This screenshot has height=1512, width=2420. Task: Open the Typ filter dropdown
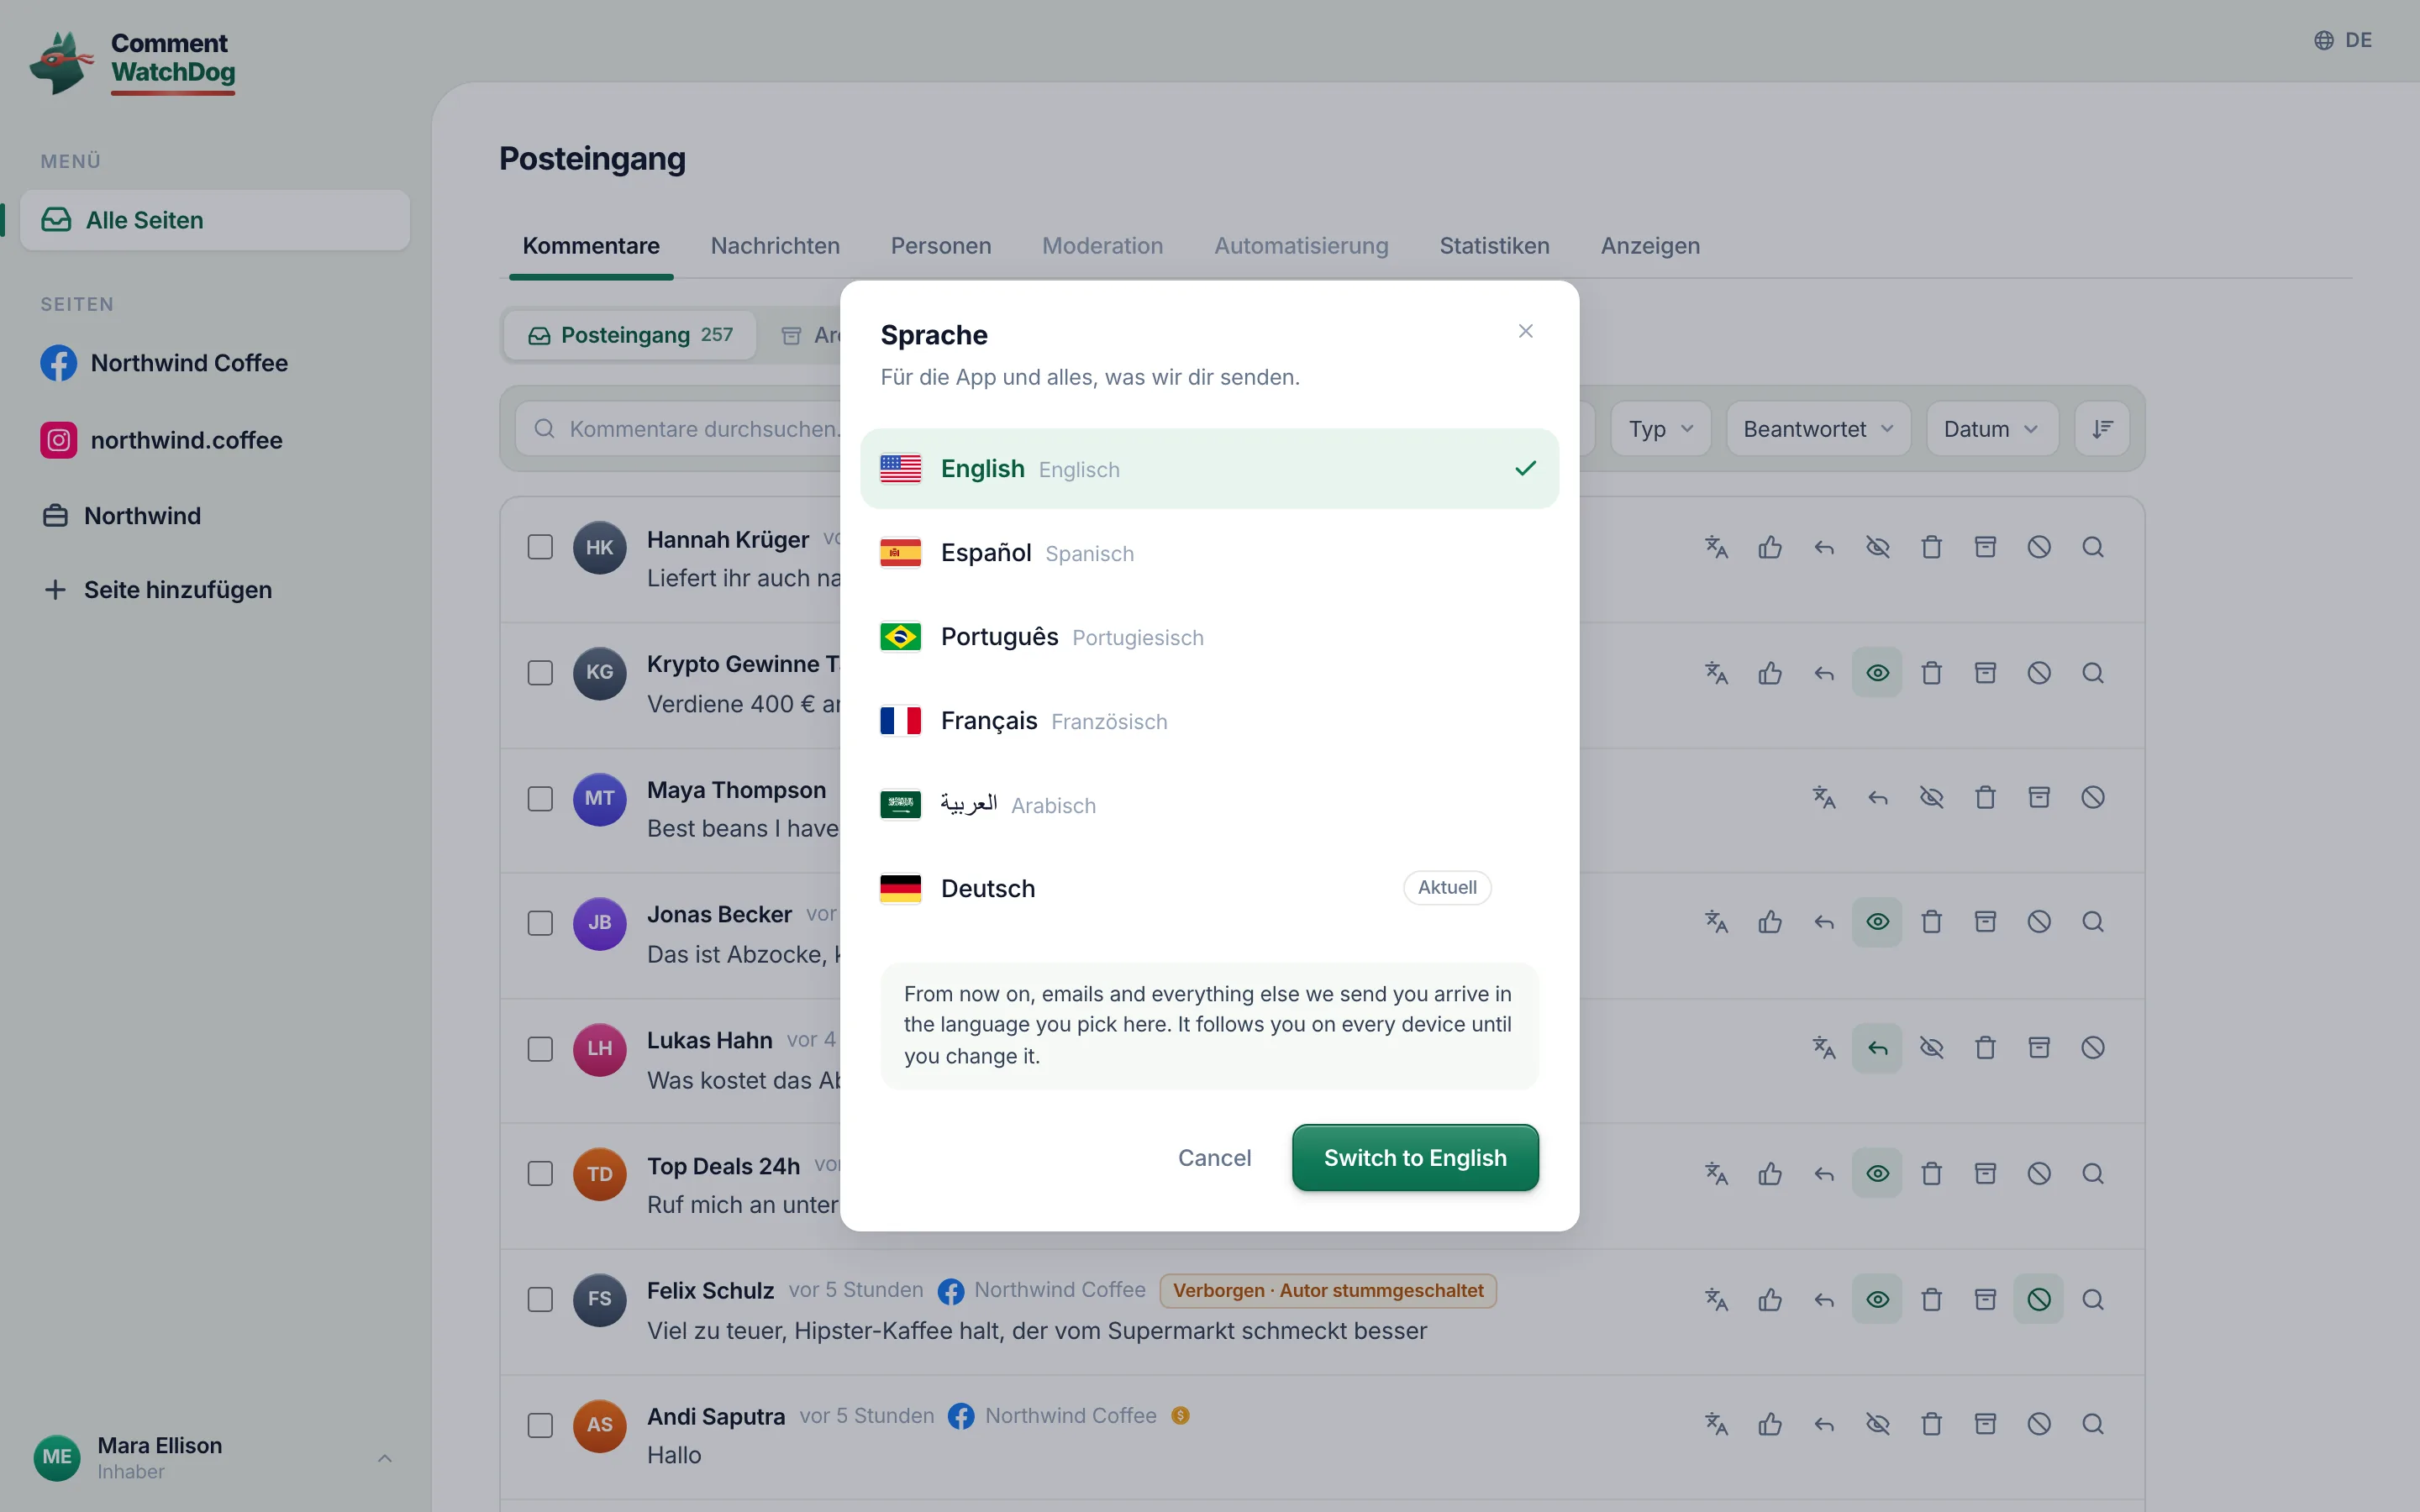point(1661,429)
